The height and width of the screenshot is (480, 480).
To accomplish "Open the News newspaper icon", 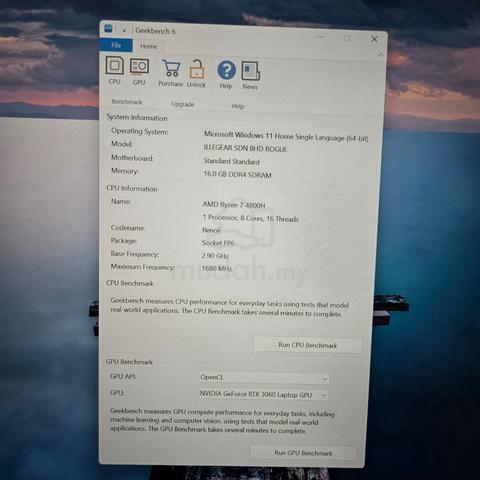I will 250,75.
